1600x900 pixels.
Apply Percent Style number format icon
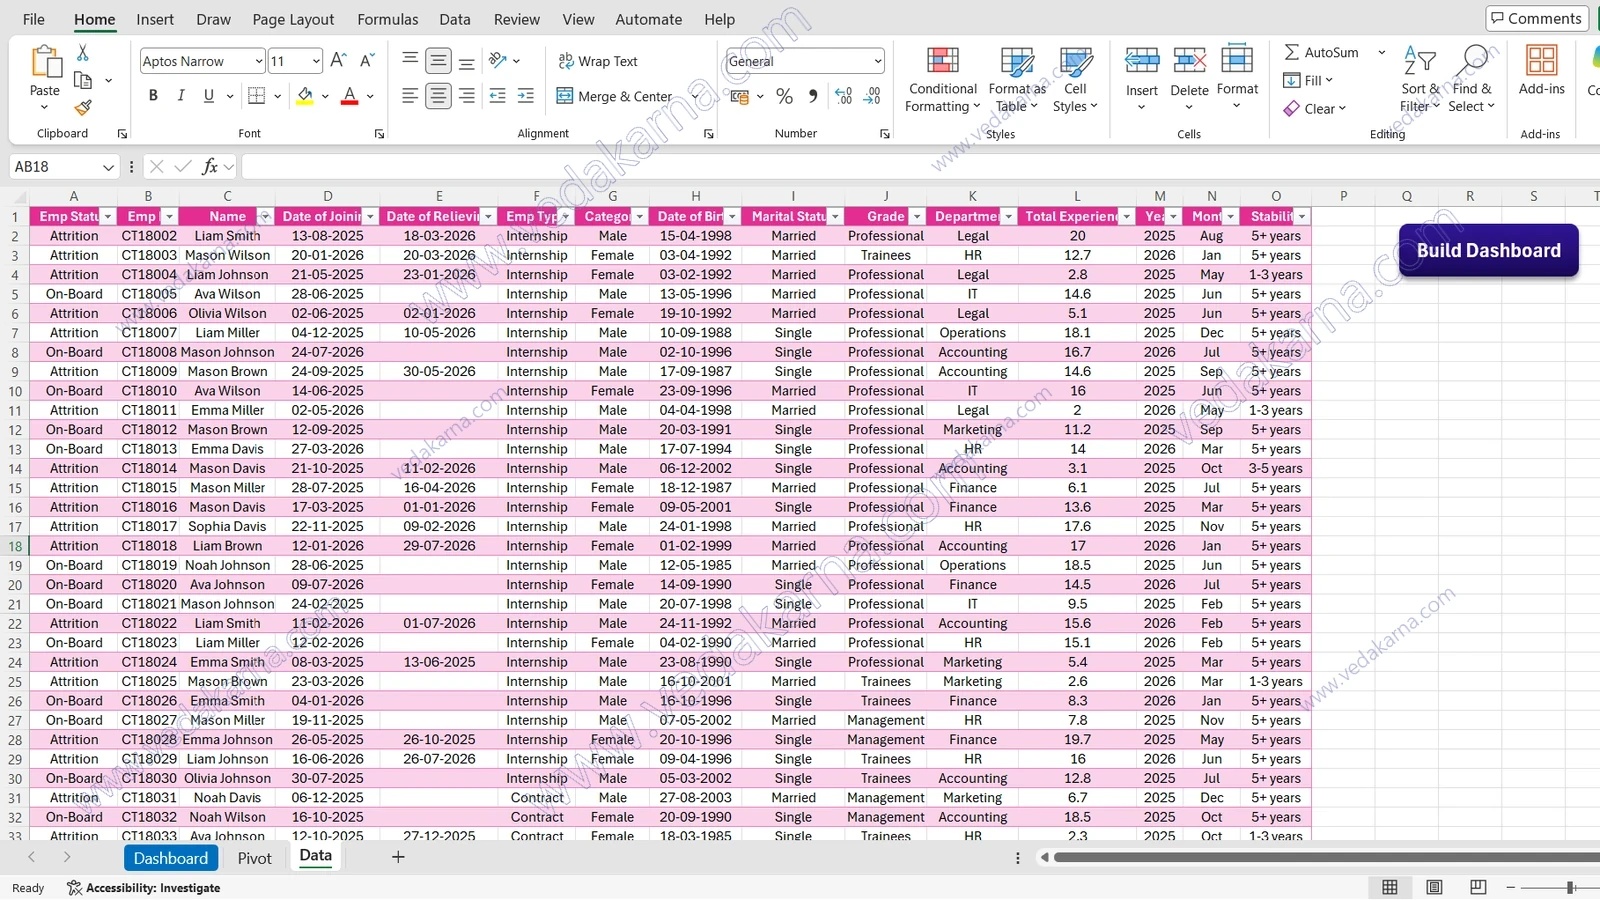point(785,96)
